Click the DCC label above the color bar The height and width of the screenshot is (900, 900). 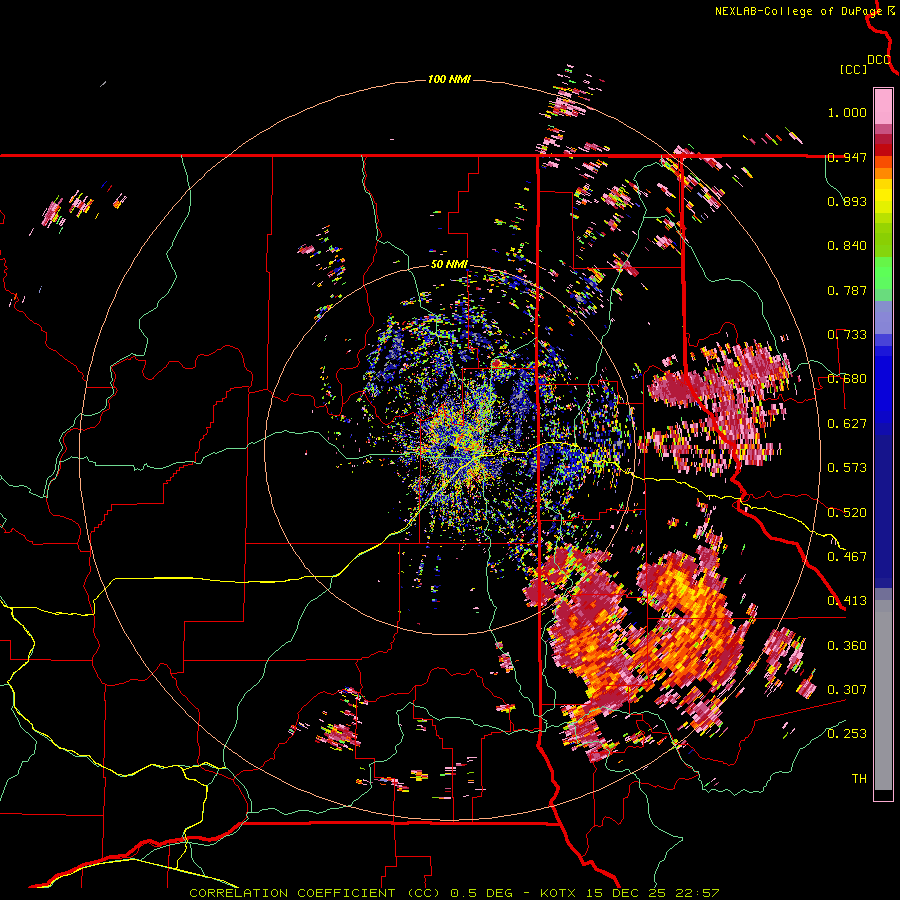click(x=879, y=60)
